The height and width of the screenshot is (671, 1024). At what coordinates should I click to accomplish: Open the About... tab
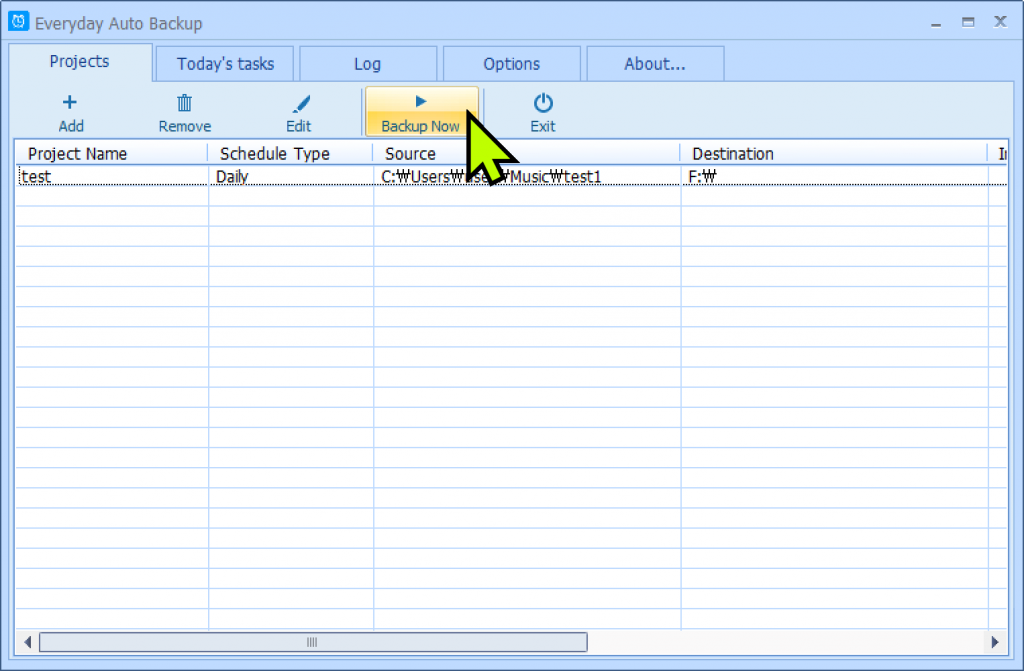tap(655, 62)
